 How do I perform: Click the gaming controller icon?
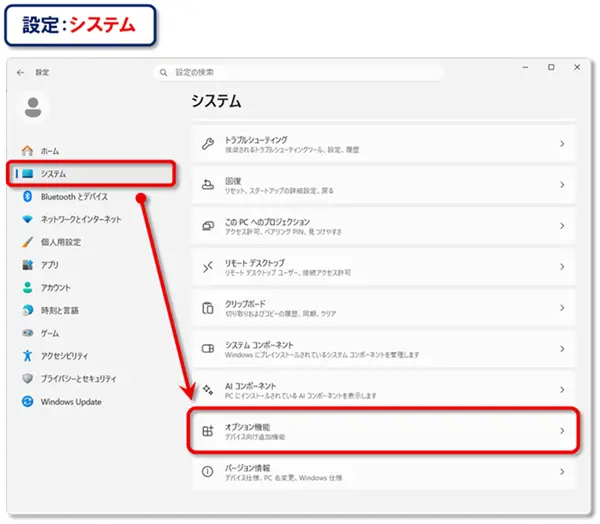click(x=28, y=333)
